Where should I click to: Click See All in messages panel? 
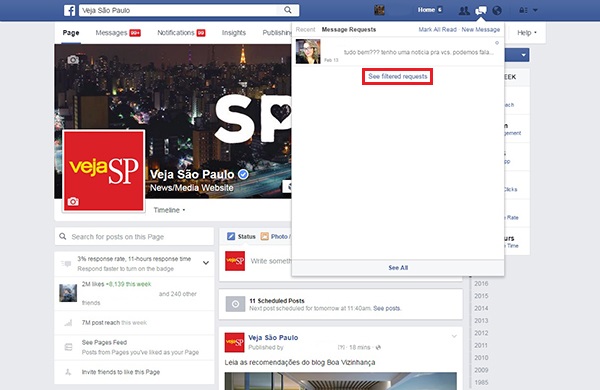pyautogui.click(x=398, y=268)
